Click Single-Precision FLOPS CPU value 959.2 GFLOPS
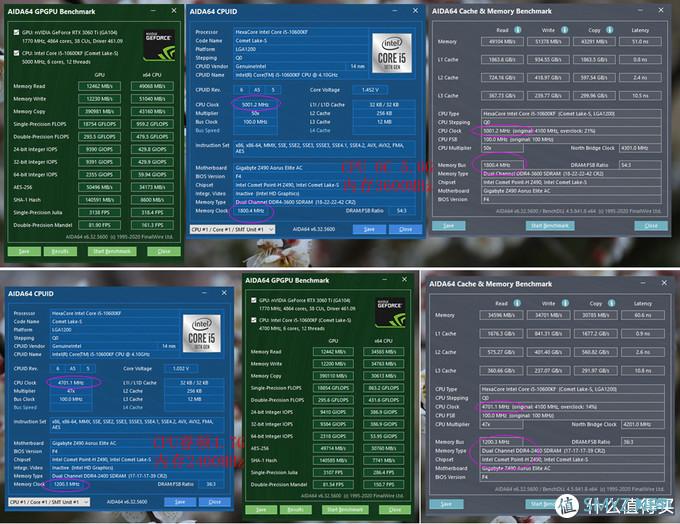 click(x=152, y=124)
